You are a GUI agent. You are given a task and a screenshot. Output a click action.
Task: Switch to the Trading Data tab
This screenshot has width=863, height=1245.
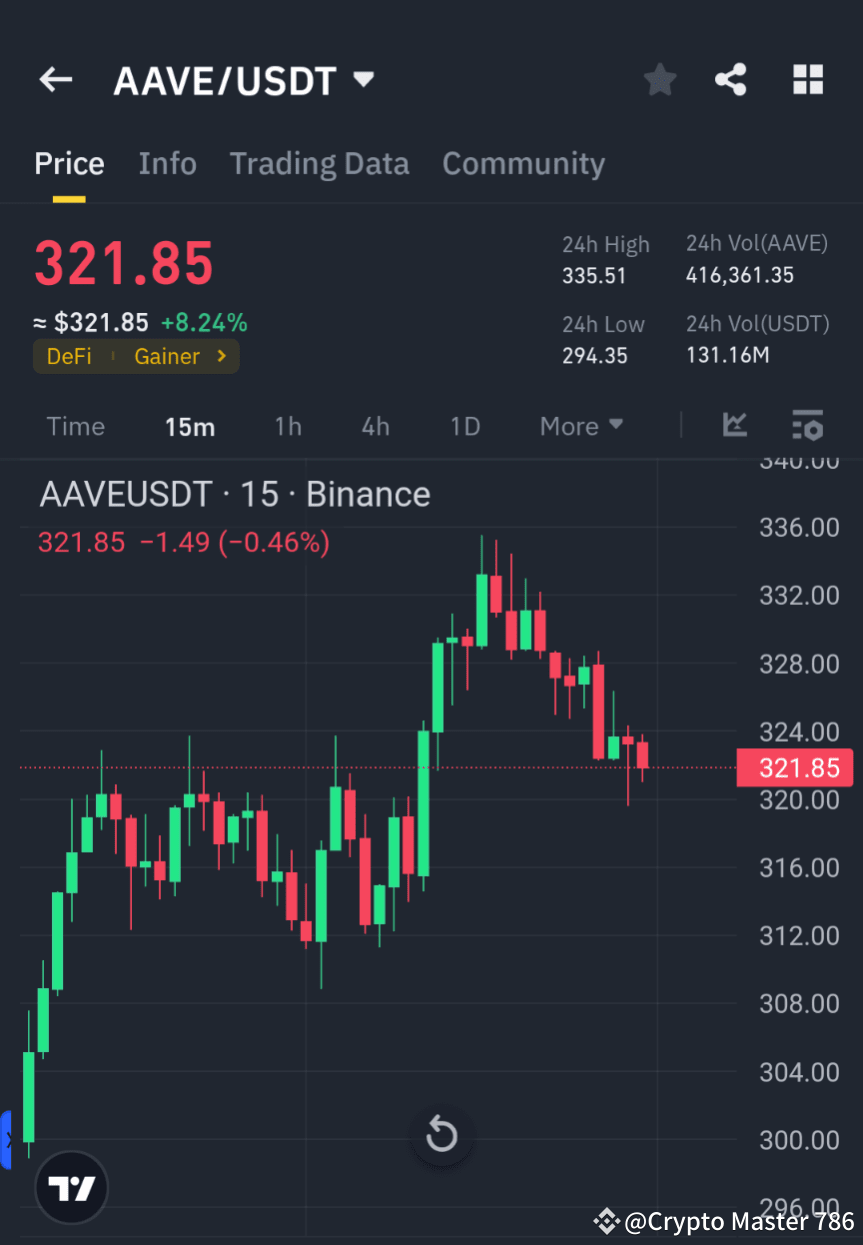(319, 163)
